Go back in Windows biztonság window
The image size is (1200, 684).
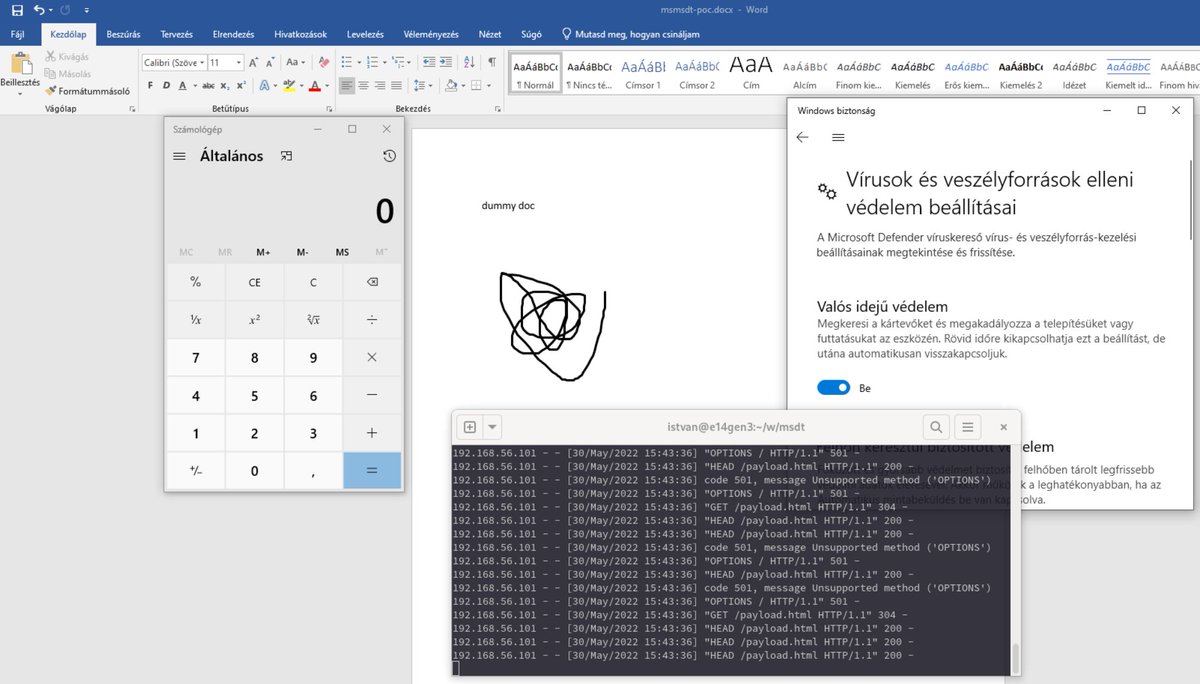click(x=802, y=137)
